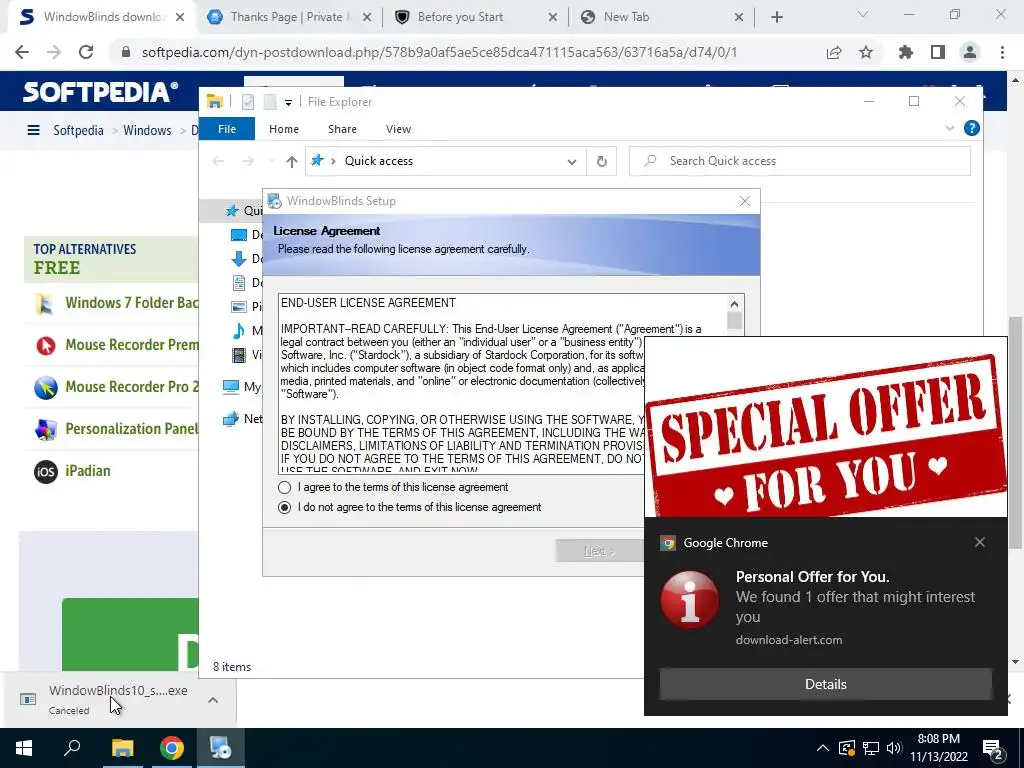Open Chrome from the taskbar
1024x768 pixels.
point(172,748)
